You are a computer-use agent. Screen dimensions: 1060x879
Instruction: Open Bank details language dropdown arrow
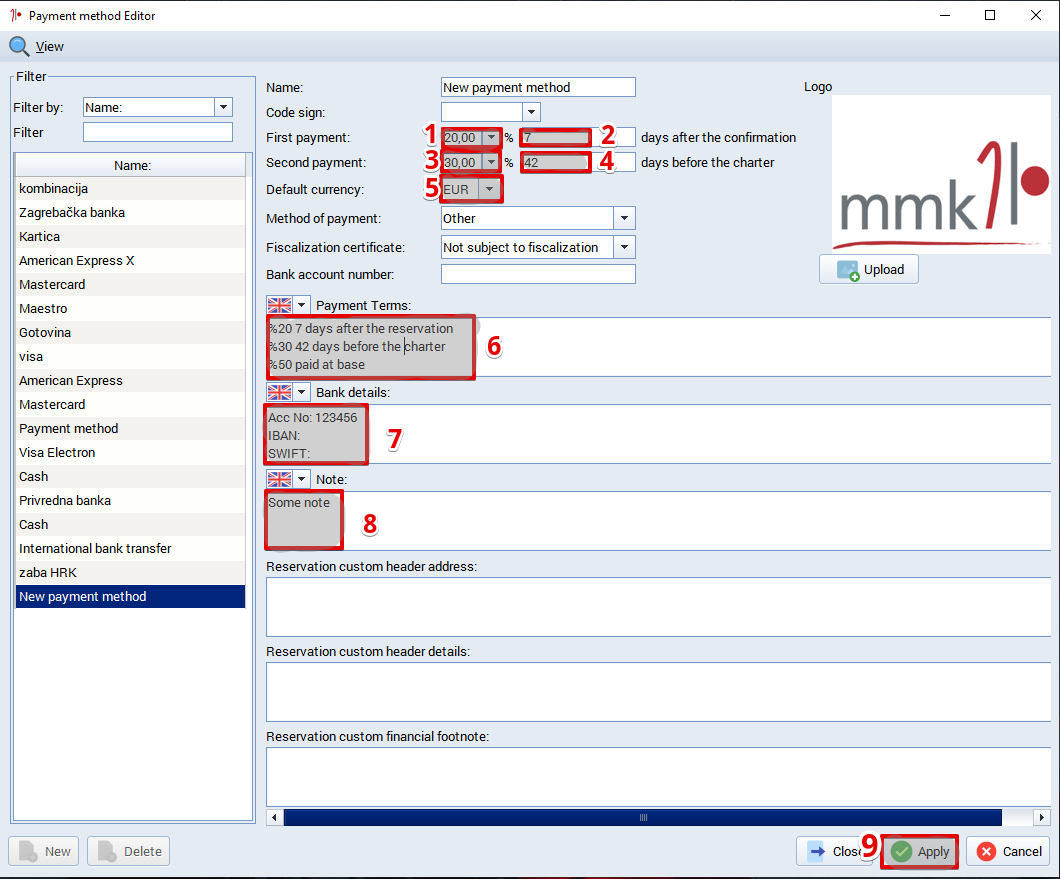pyautogui.click(x=302, y=392)
